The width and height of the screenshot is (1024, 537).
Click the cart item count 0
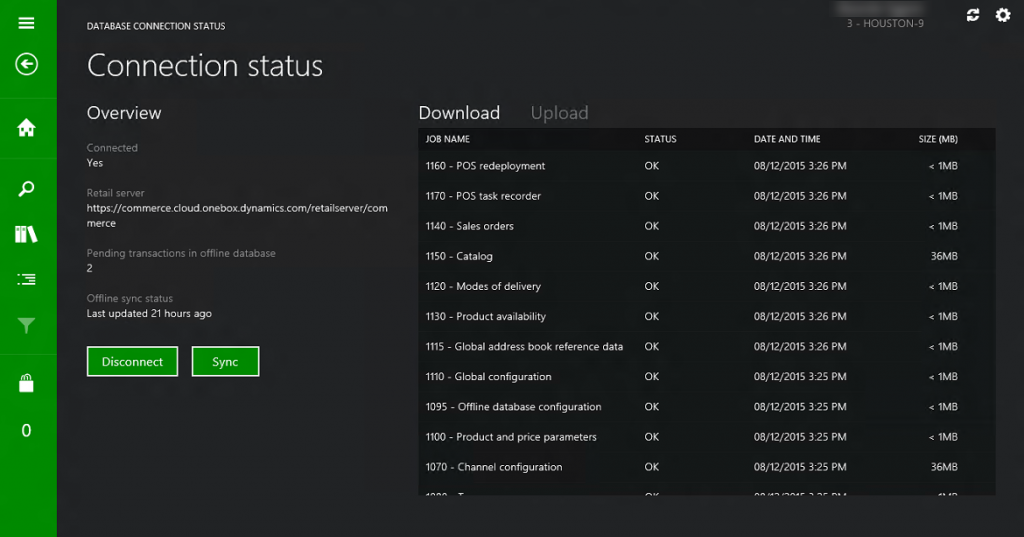(x=27, y=431)
